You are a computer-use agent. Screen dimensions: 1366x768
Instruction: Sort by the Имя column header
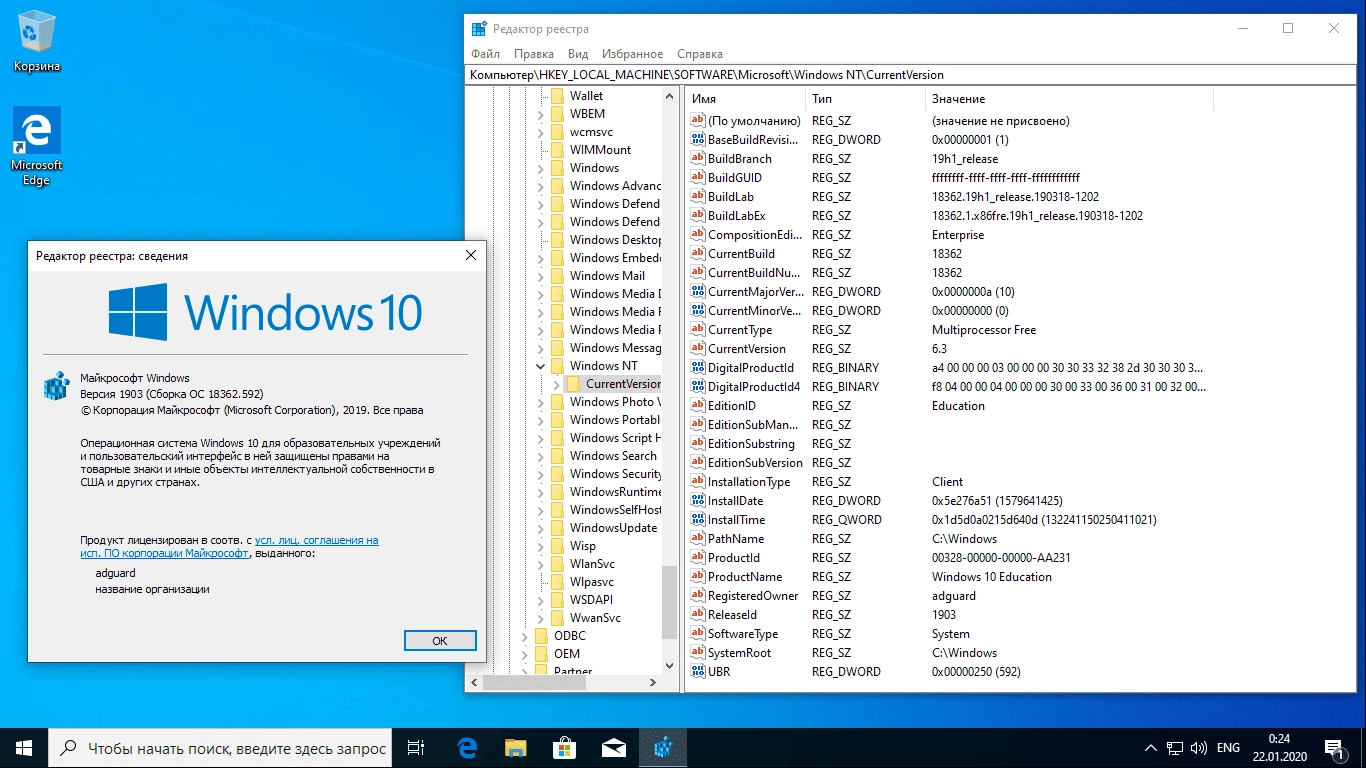(745, 99)
